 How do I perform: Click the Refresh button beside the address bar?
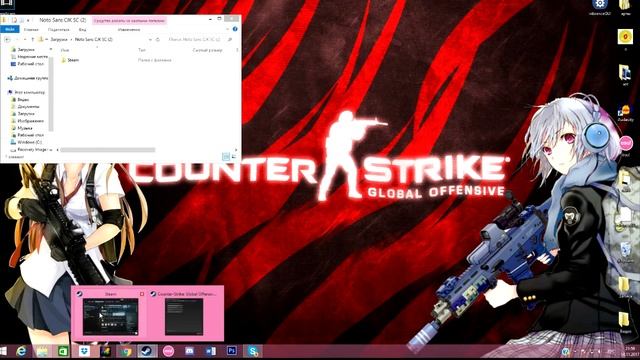158,40
